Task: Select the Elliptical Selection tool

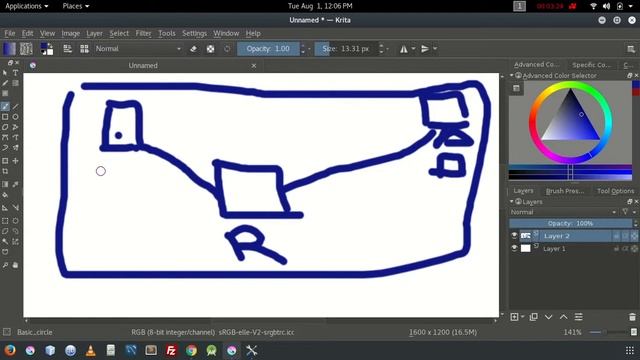Action: click(16, 221)
